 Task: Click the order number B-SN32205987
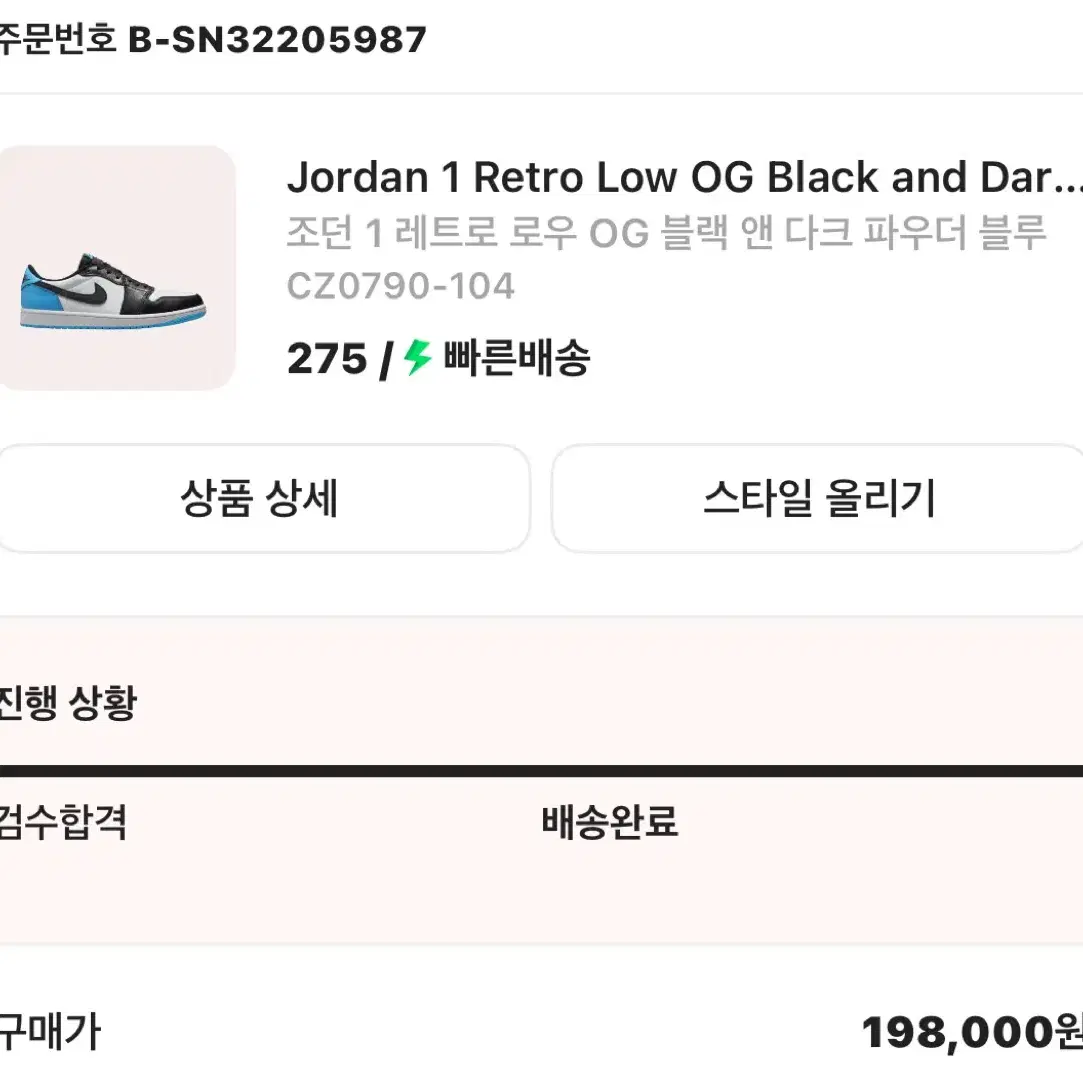pyautogui.click(x=277, y=40)
